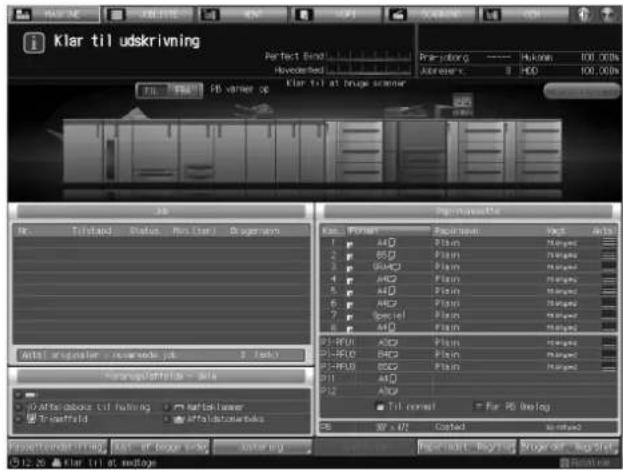Image resolution: width=623 pixels, height=470 pixels.
Task: Select the PI1 A4 row
Action: pos(468,379)
